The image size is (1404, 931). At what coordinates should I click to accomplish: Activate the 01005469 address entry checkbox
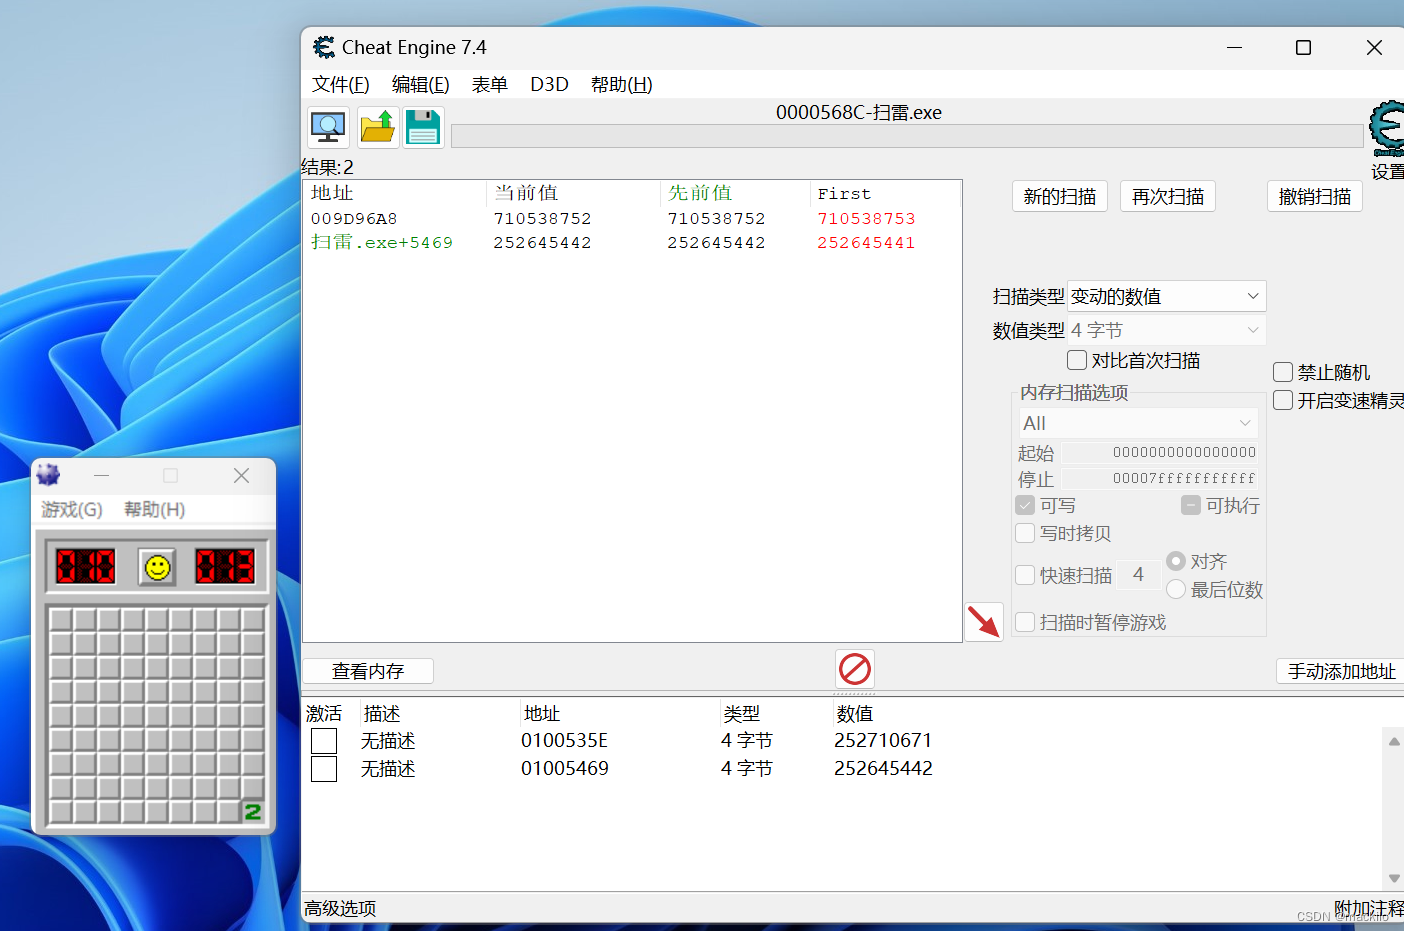pos(324,769)
